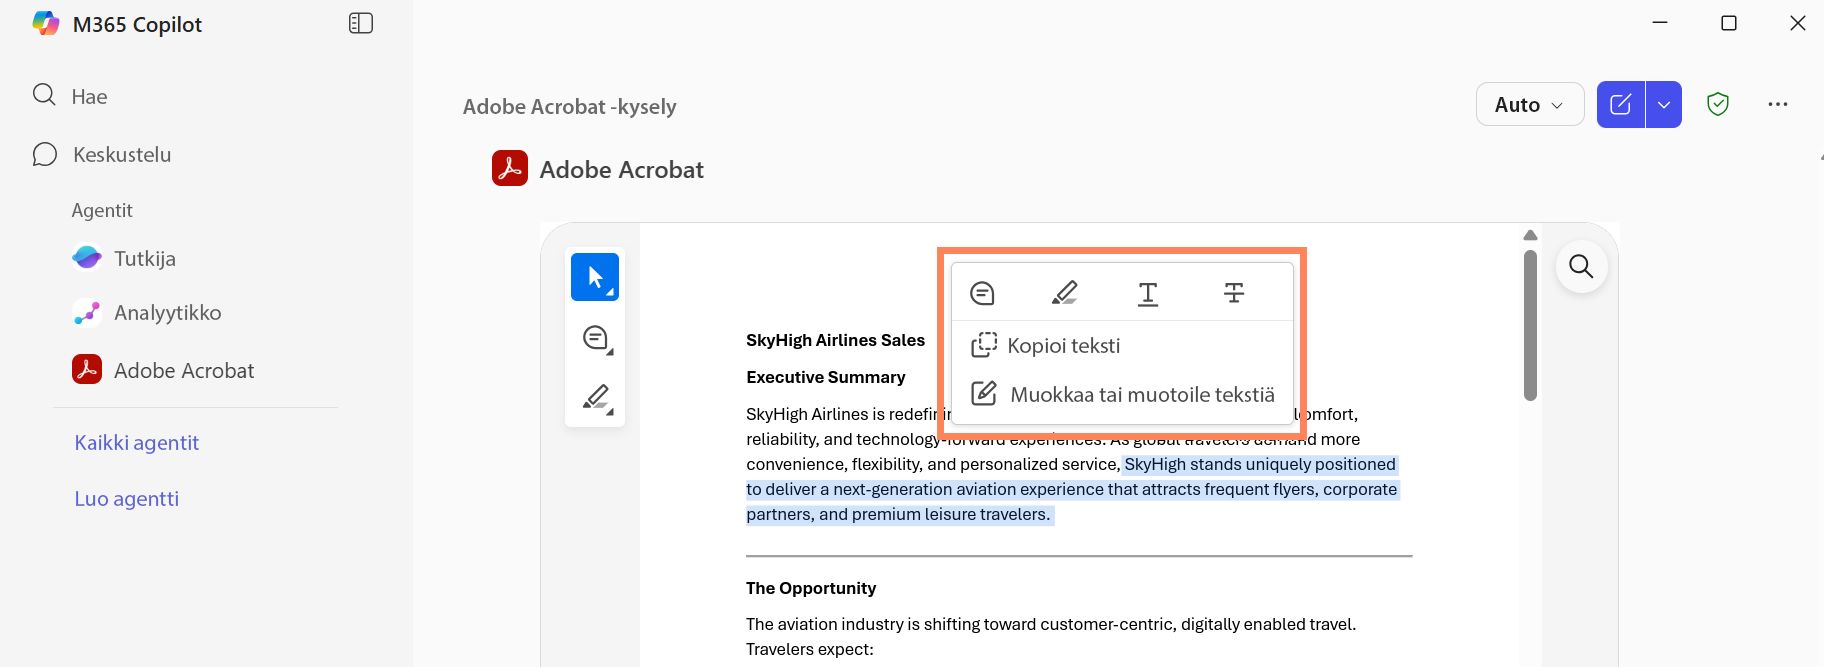1824x667 pixels.
Task: Click the Agentit section label
Action: tap(102, 210)
